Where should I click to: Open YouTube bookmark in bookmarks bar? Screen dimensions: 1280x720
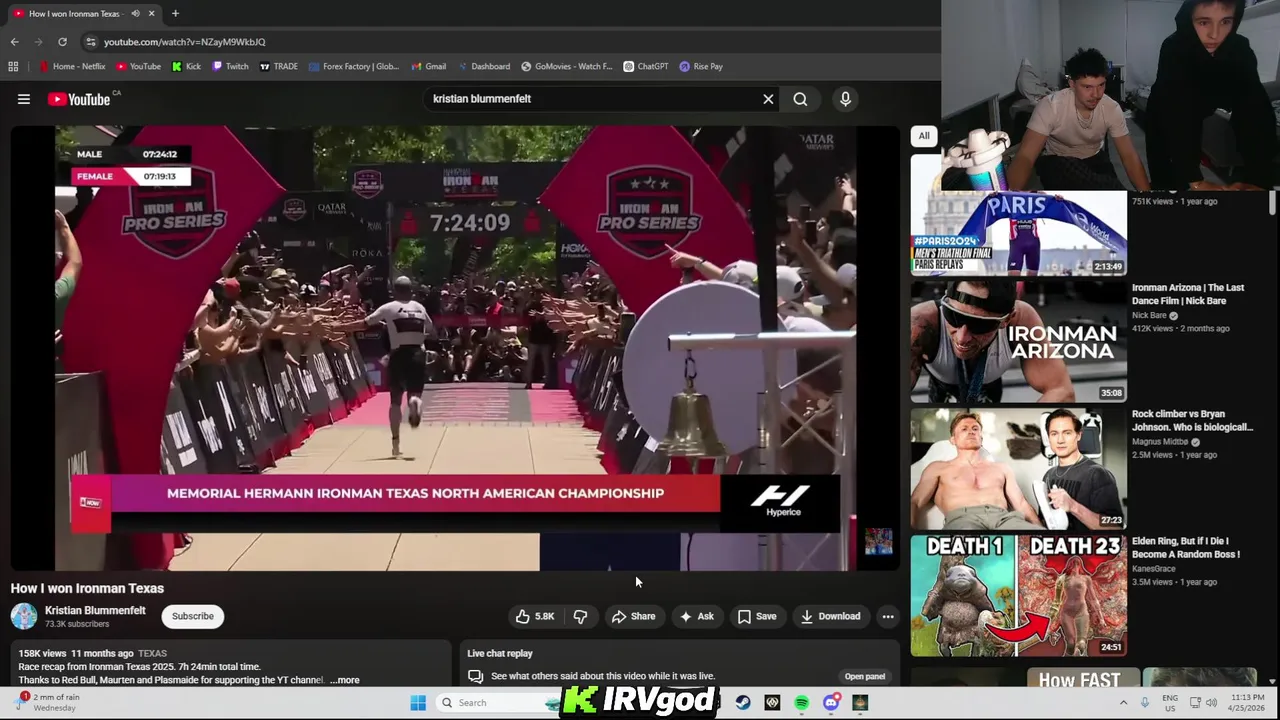pyautogui.click(x=138, y=66)
